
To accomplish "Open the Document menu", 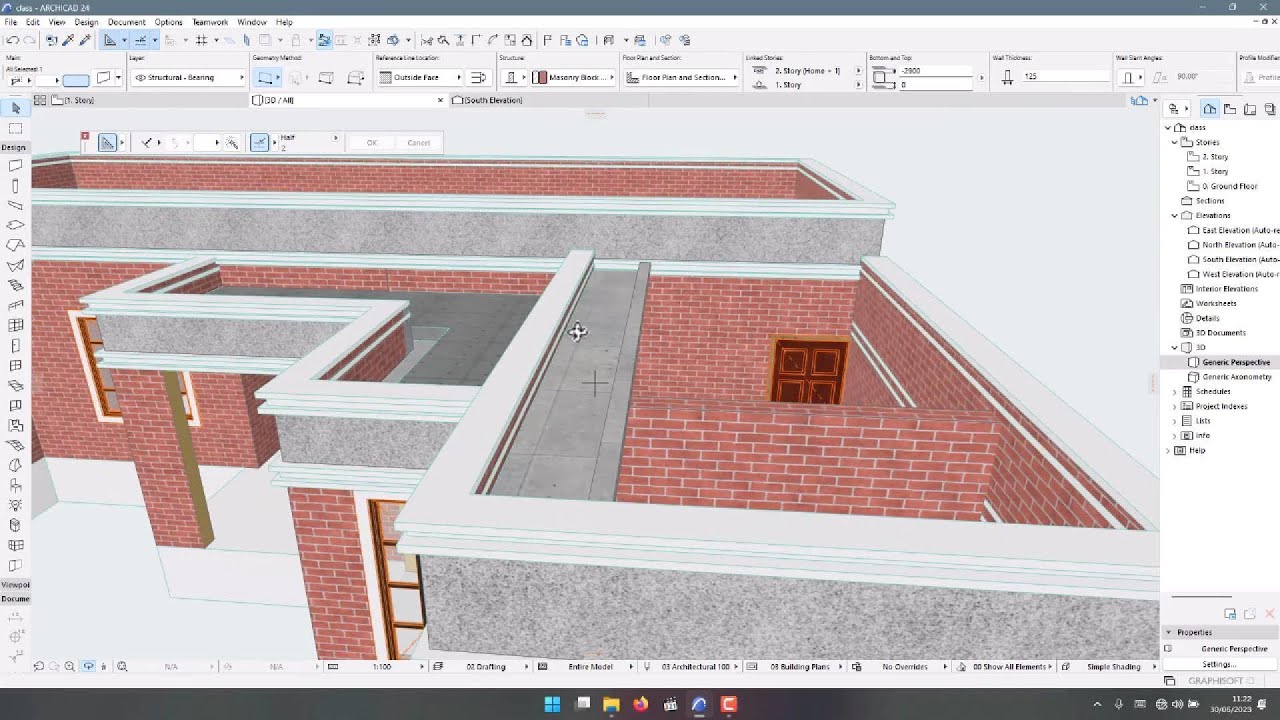I will [x=126, y=22].
